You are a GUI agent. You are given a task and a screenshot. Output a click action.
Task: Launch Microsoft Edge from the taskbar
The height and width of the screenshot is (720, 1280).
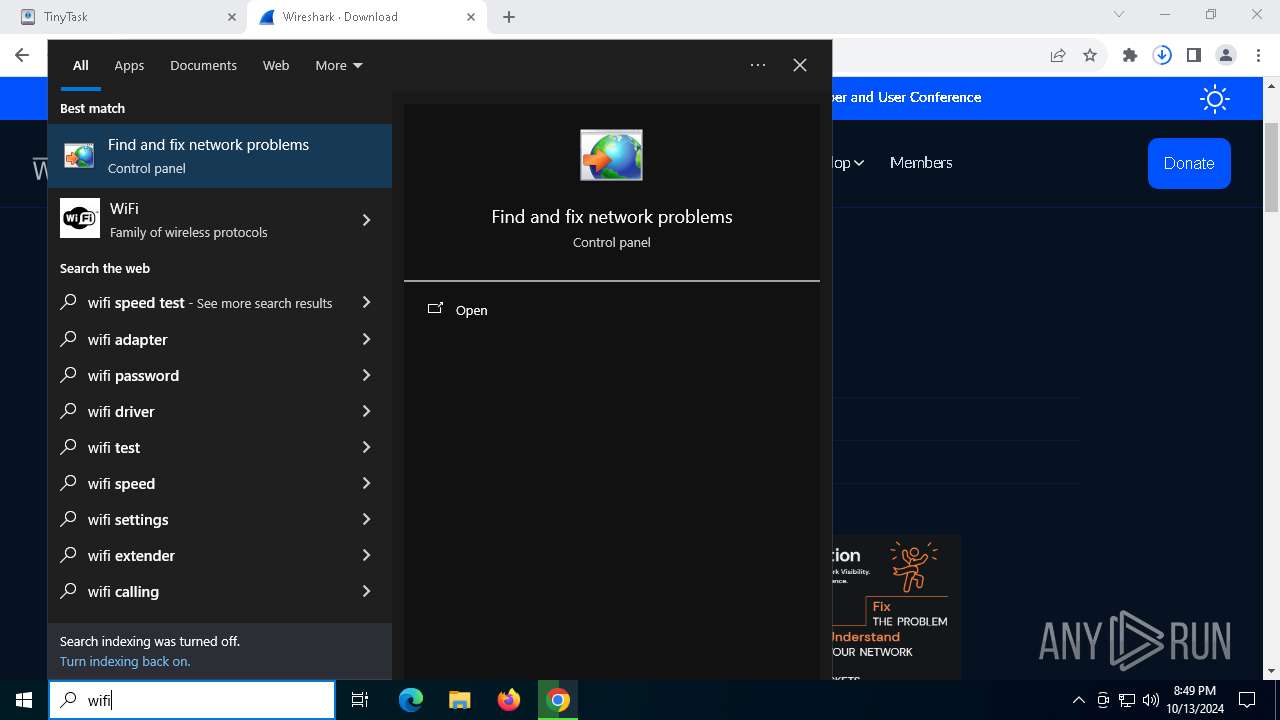coord(411,700)
